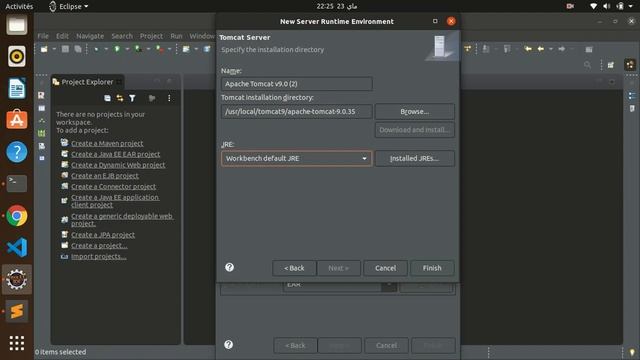The height and width of the screenshot is (360, 640).
Task: Click the Run external tools toolbar icon
Action: [x=160, y=49]
